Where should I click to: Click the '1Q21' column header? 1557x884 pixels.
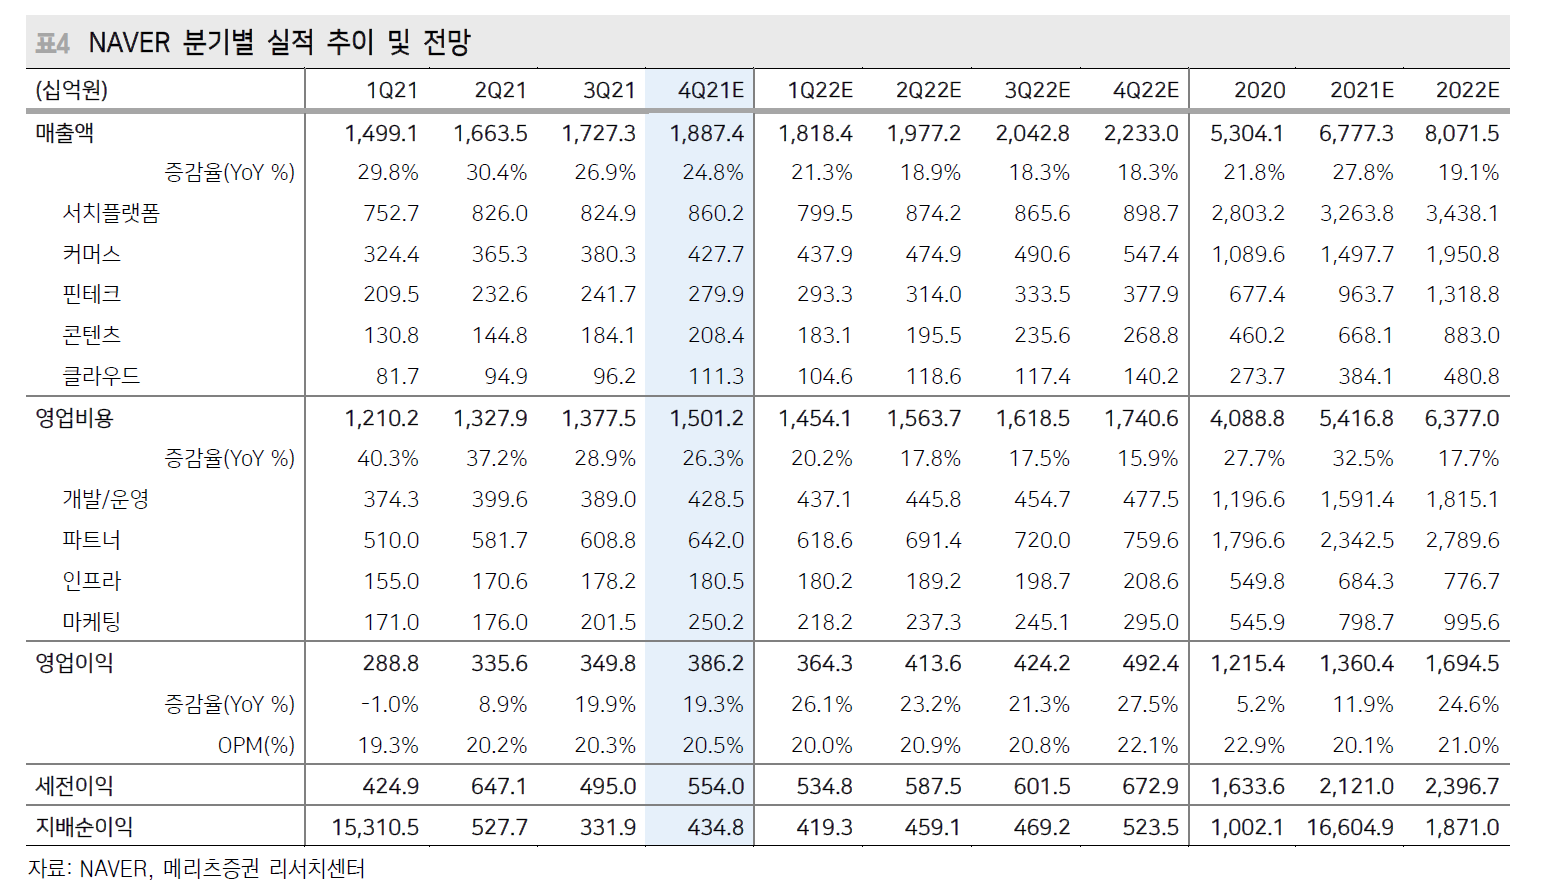[x=392, y=90]
